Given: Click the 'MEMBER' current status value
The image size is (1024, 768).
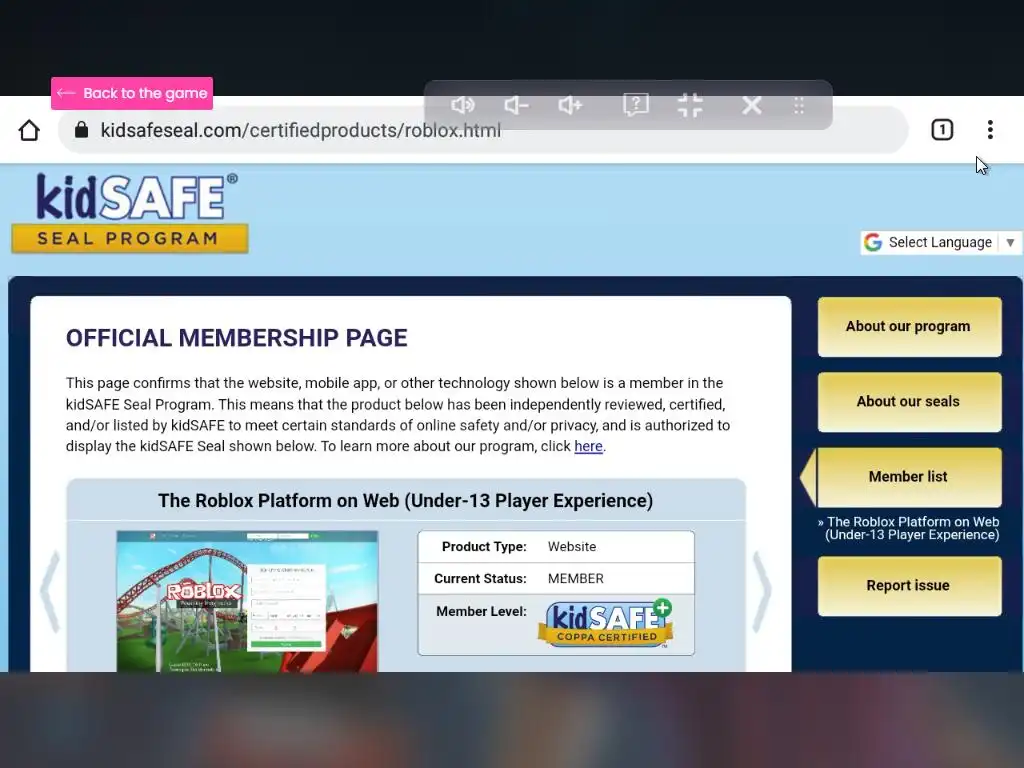Looking at the screenshot, I should [x=576, y=579].
